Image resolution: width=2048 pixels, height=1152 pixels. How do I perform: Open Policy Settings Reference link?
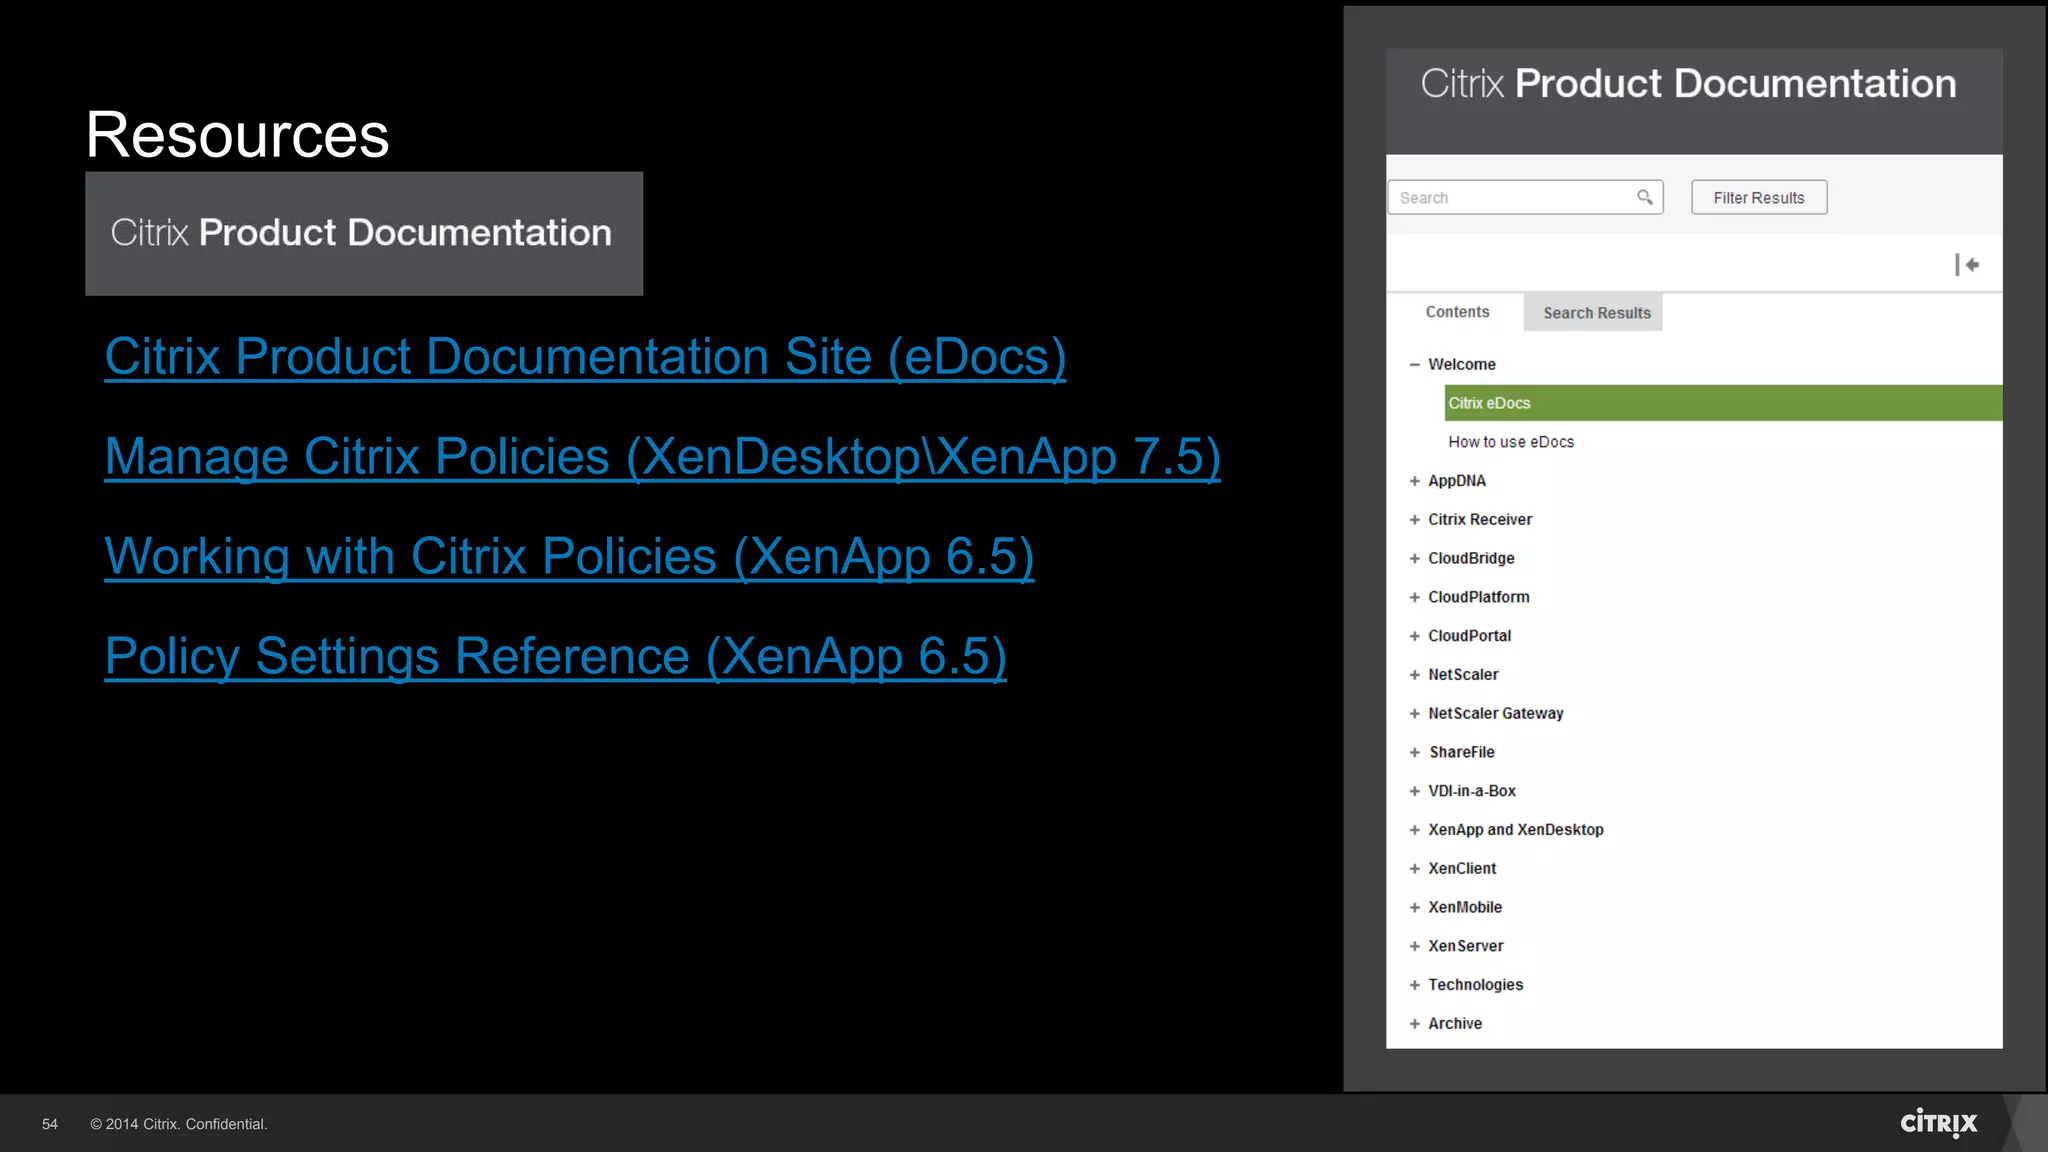pyautogui.click(x=555, y=657)
